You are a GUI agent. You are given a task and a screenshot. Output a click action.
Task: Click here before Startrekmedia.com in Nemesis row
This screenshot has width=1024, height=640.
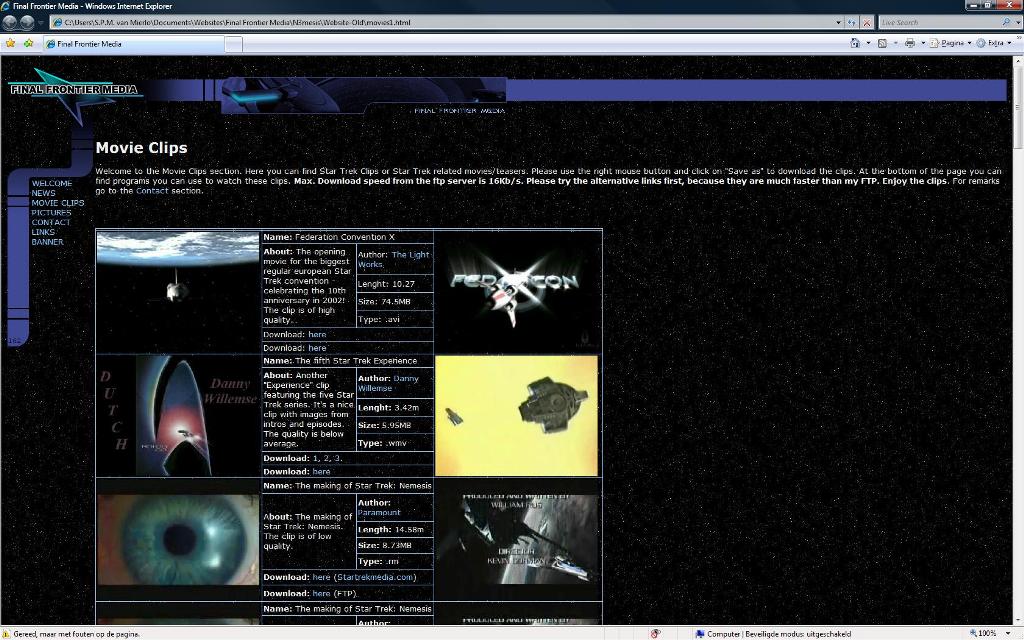(x=321, y=577)
